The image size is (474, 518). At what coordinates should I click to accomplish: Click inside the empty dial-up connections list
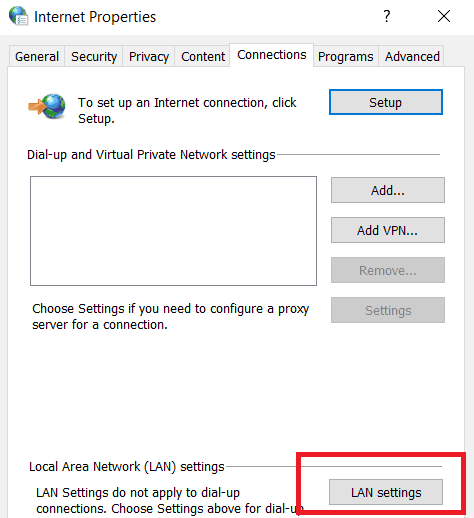tap(173, 231)
